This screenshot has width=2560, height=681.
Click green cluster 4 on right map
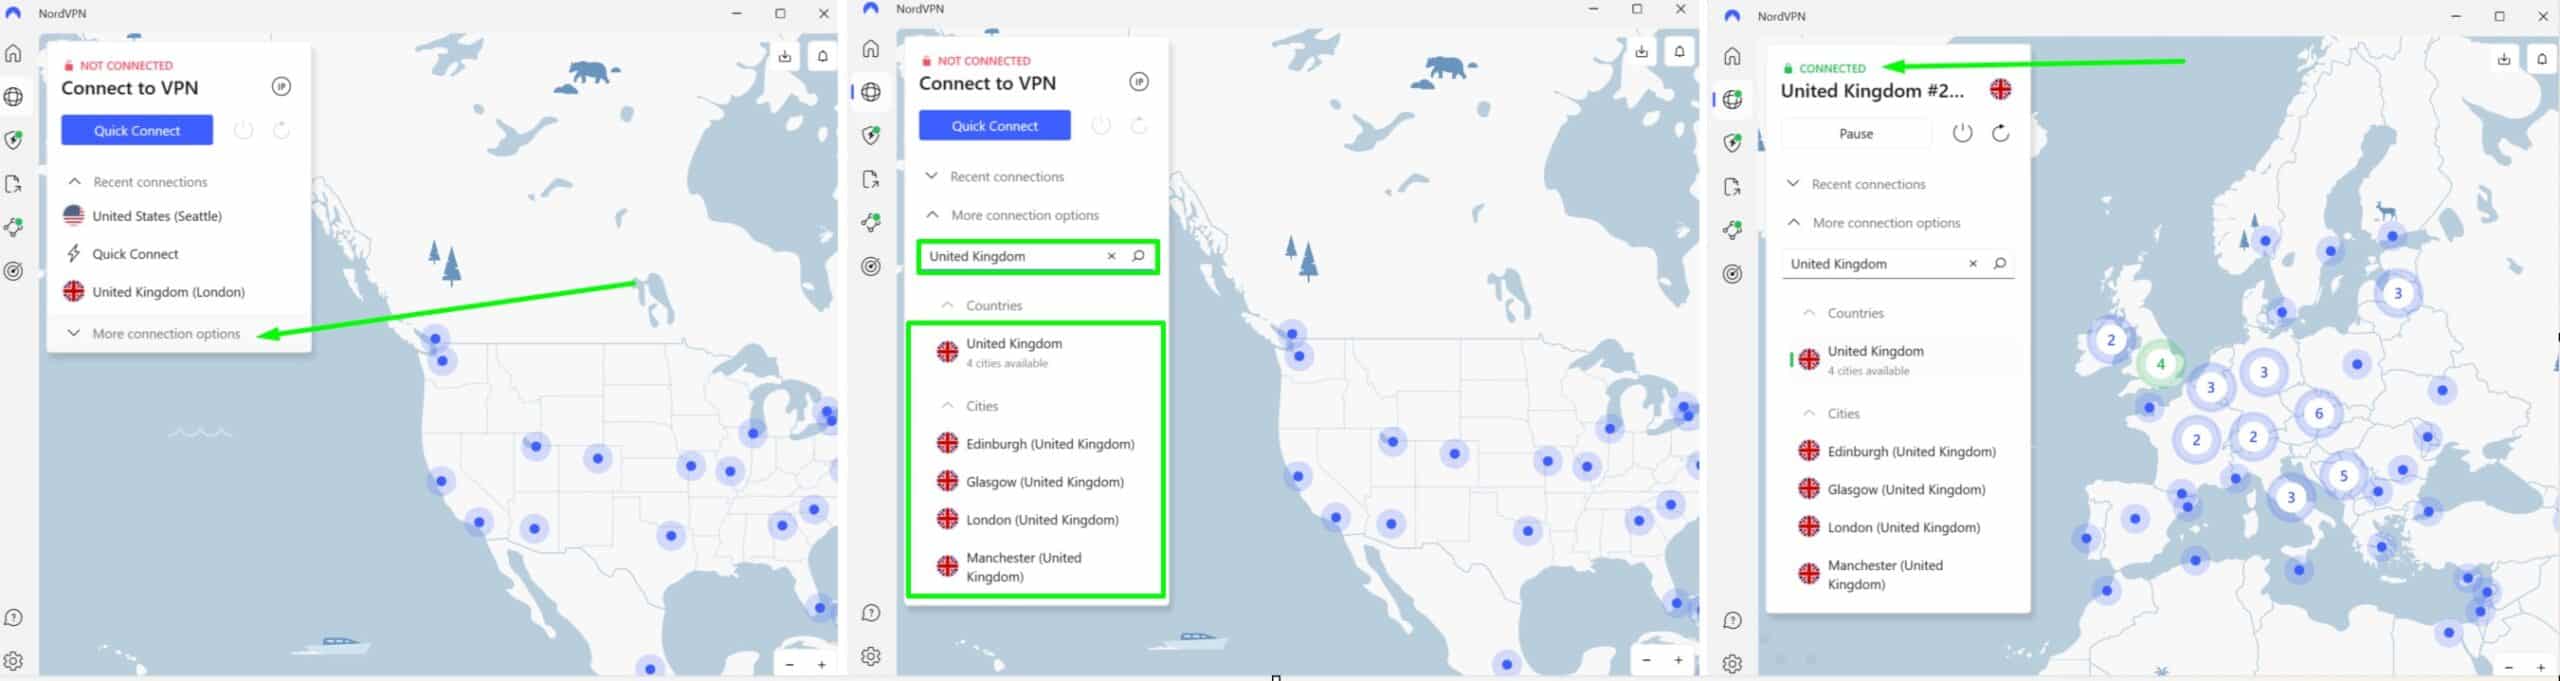(2160, 364)
